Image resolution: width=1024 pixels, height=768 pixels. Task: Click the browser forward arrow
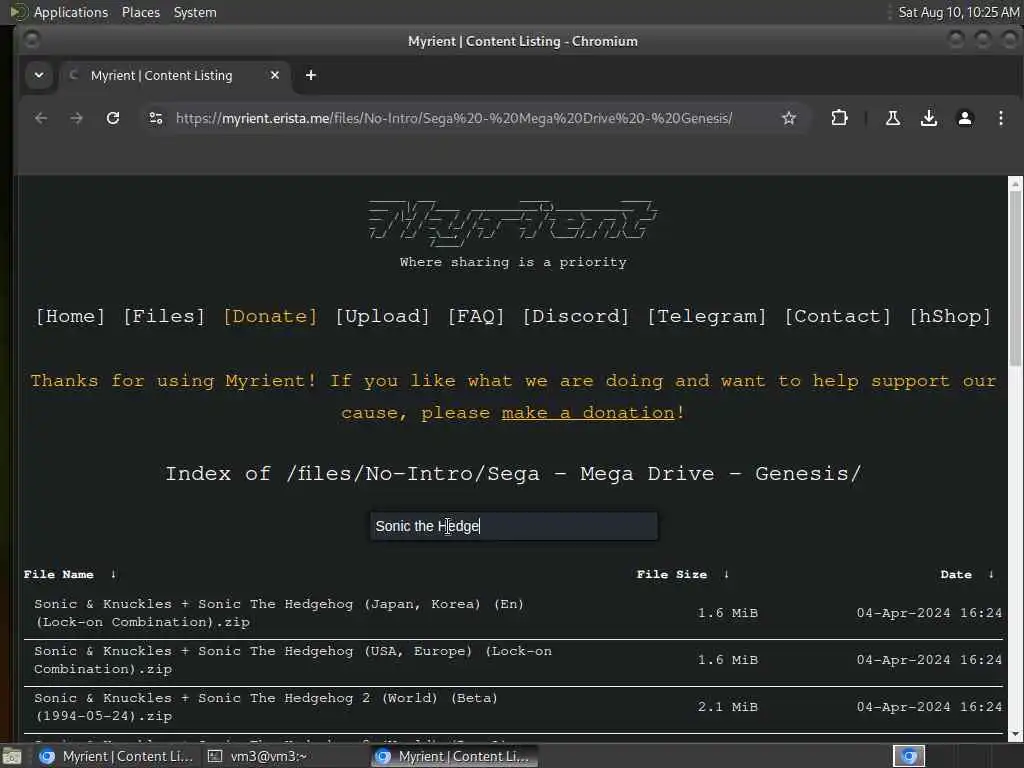(77, 118)
